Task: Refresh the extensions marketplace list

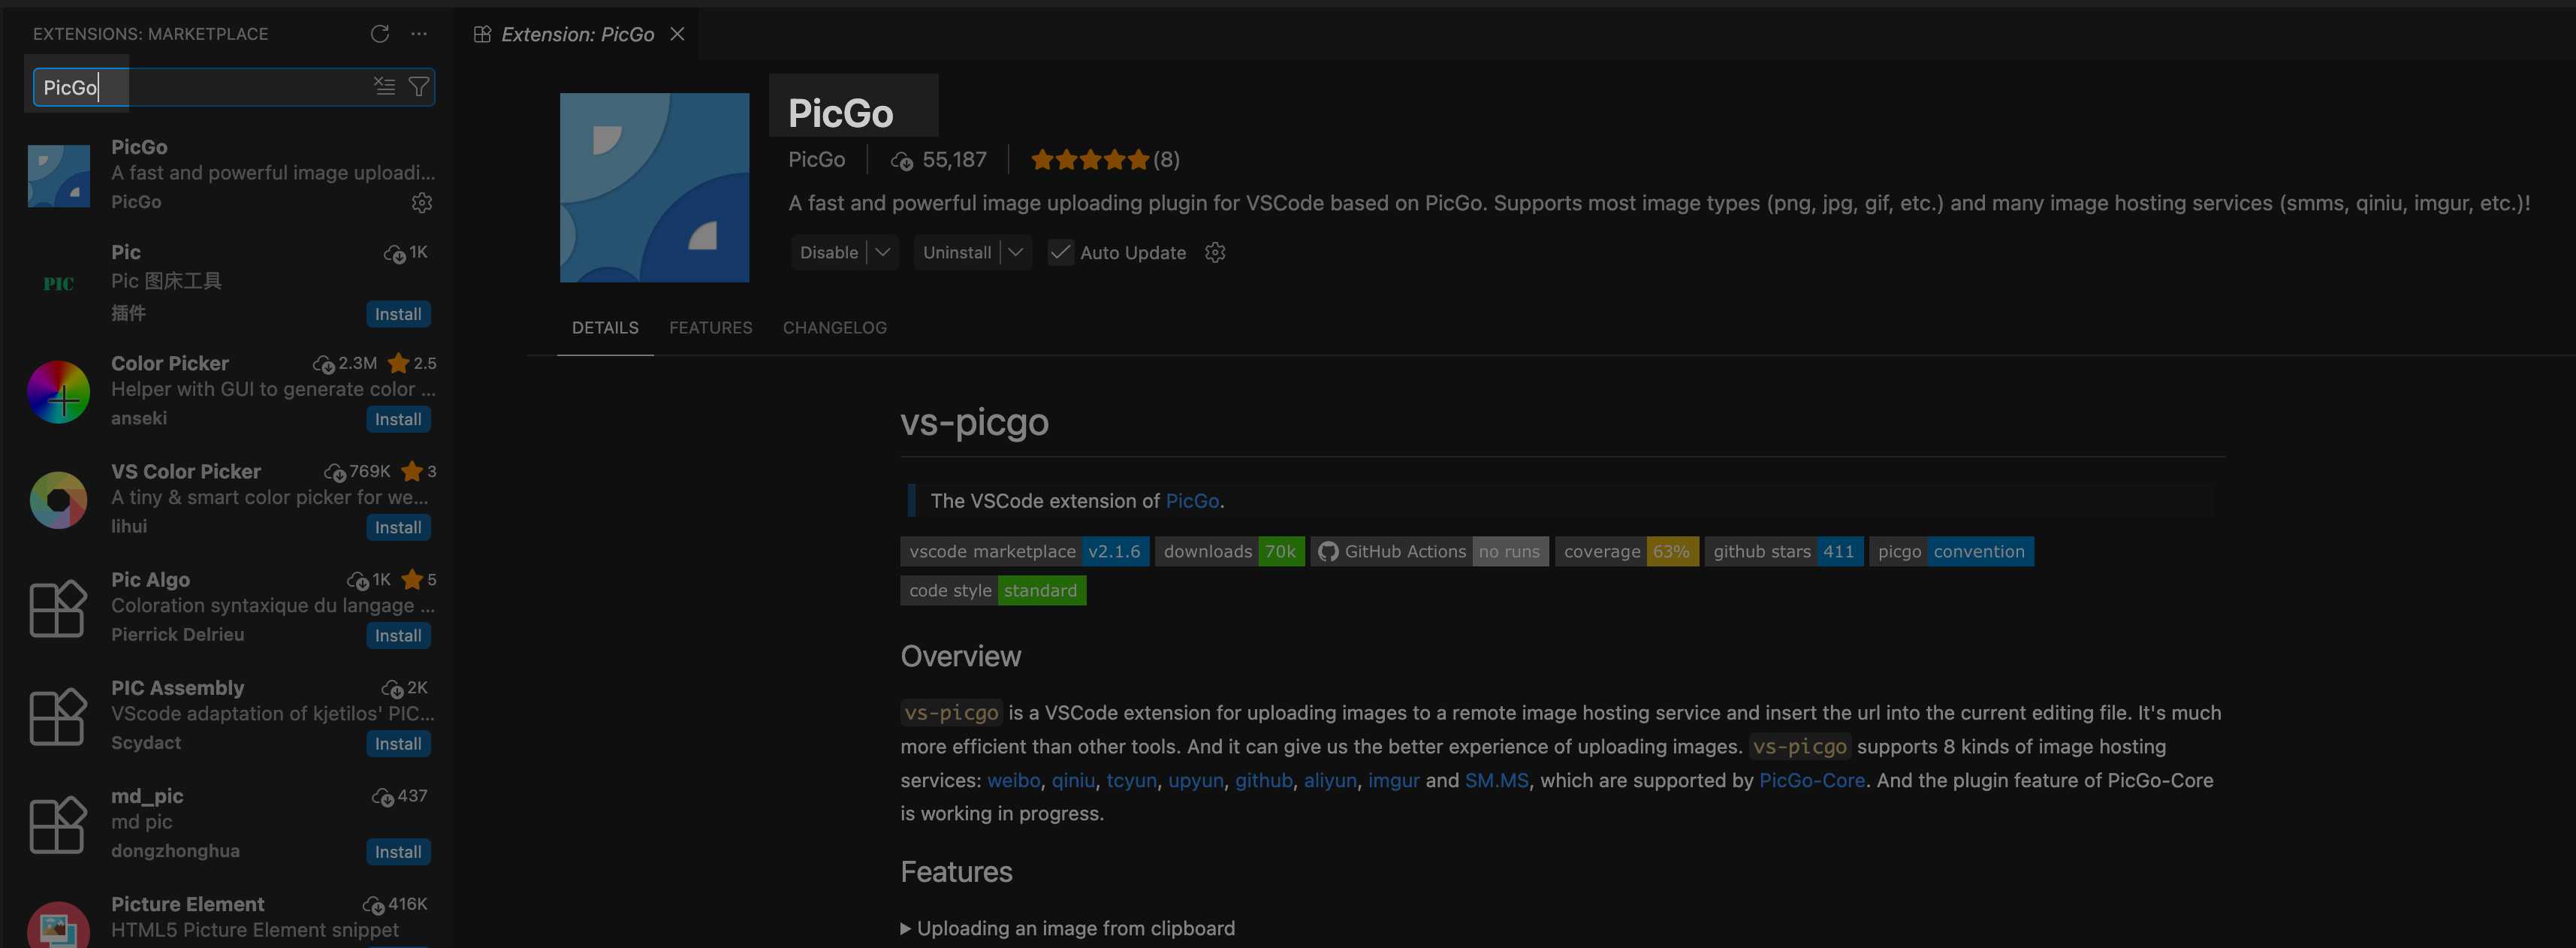Action: (379, 34)
